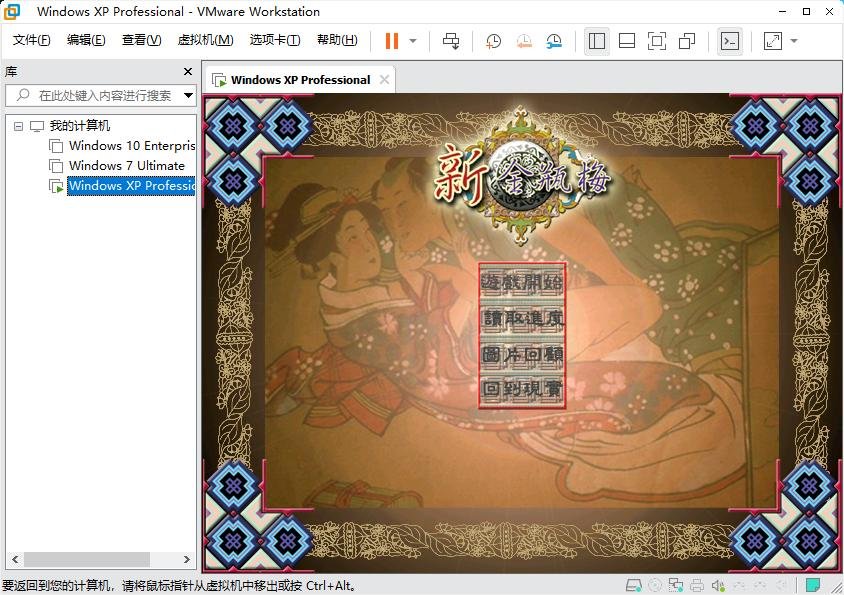Click the library scrollbar left arrow
844x595 pixels.
coord(15,559)
